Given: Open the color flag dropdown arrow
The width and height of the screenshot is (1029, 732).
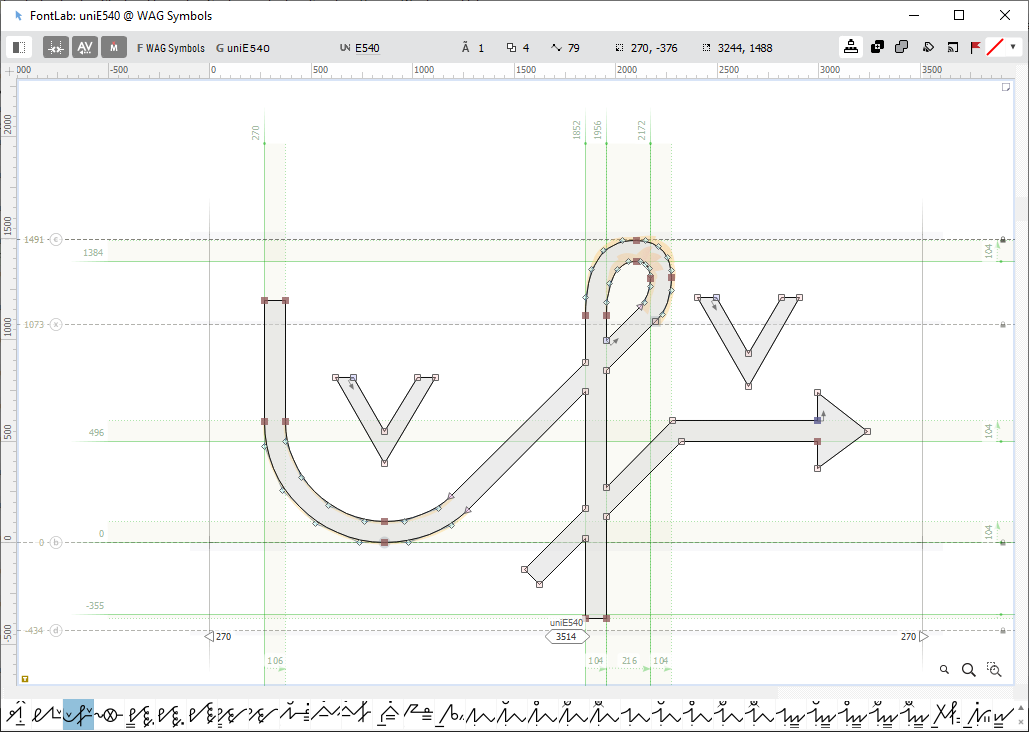Looking at the screenshot, I should [1013, 47].
